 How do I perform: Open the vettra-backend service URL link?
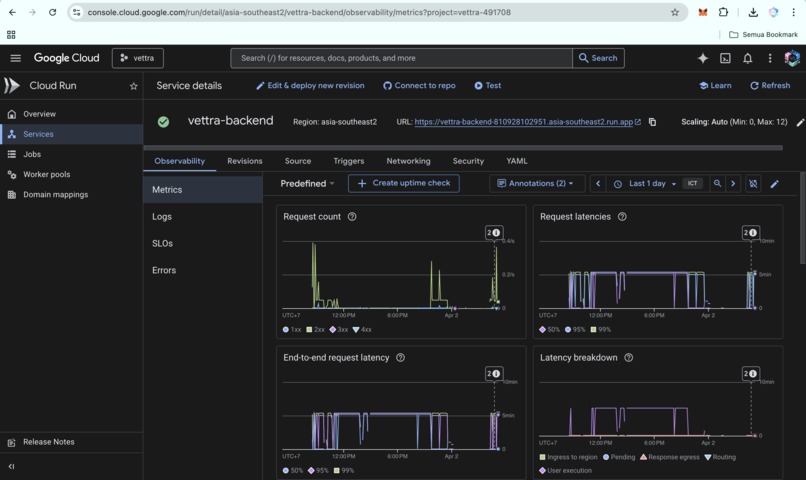(527, 122)
